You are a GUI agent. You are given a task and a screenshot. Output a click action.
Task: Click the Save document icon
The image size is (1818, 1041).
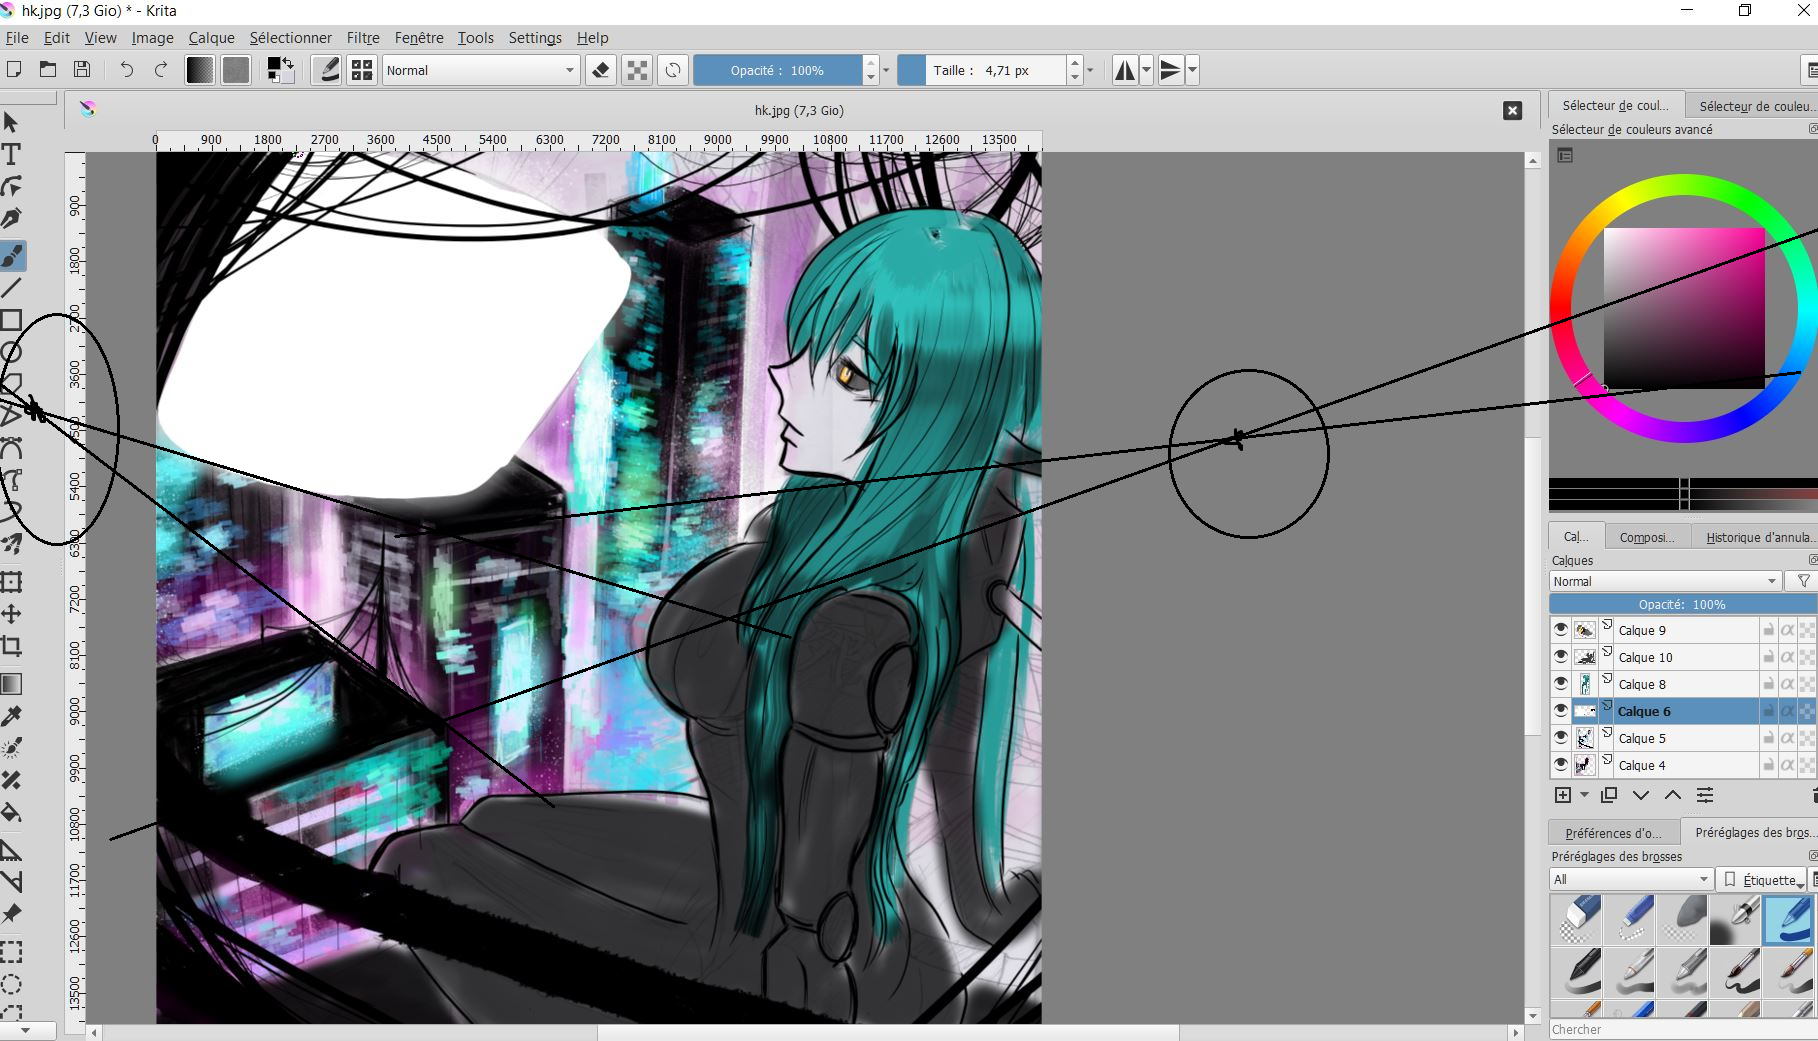point(82,70)
